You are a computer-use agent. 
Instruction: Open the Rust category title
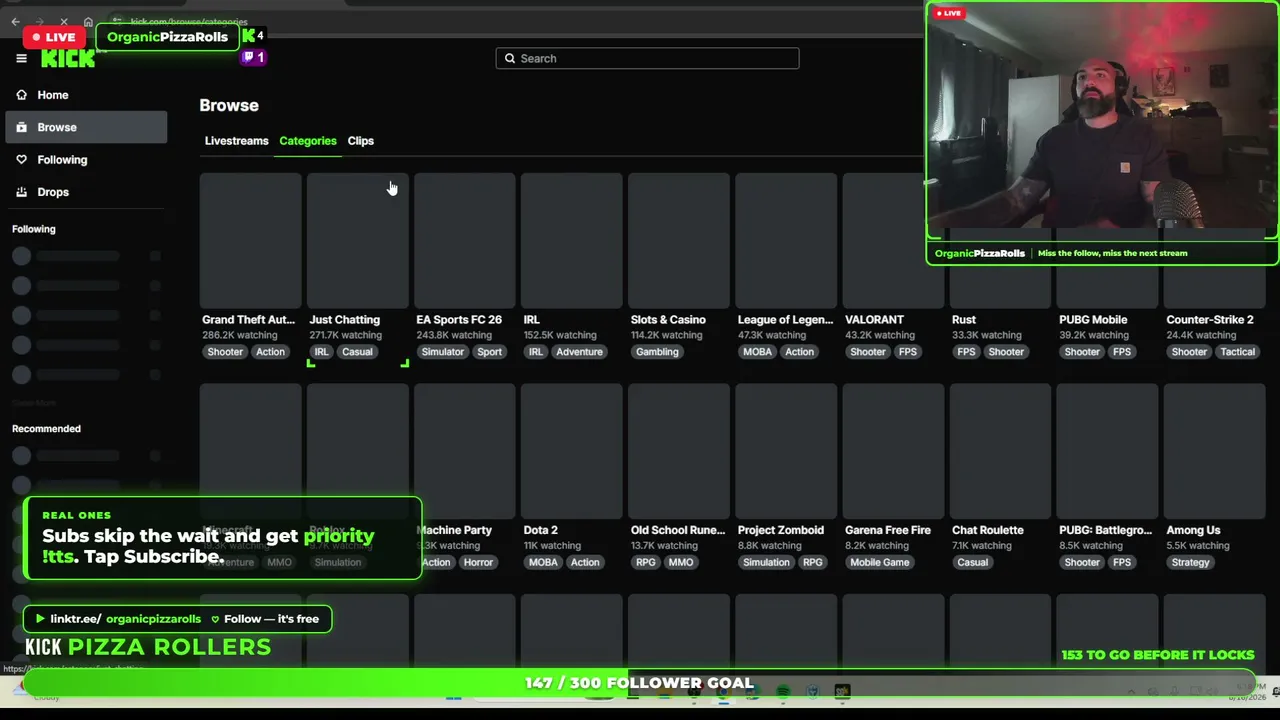click(x=964, y=320)
